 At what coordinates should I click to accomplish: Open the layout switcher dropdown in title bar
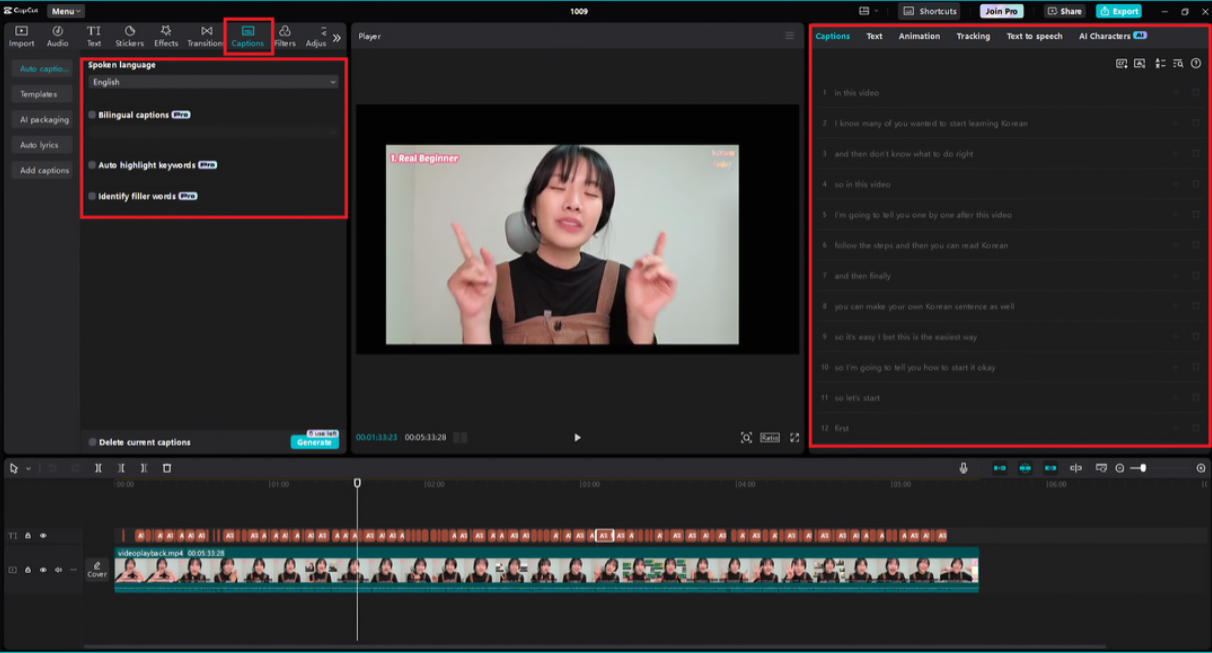[x=868, y=11]
